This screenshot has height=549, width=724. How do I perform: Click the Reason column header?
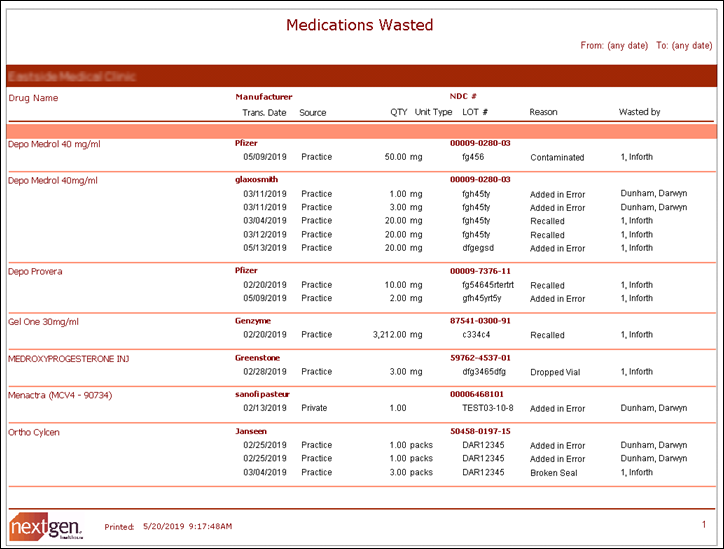(x=543, y=112)
